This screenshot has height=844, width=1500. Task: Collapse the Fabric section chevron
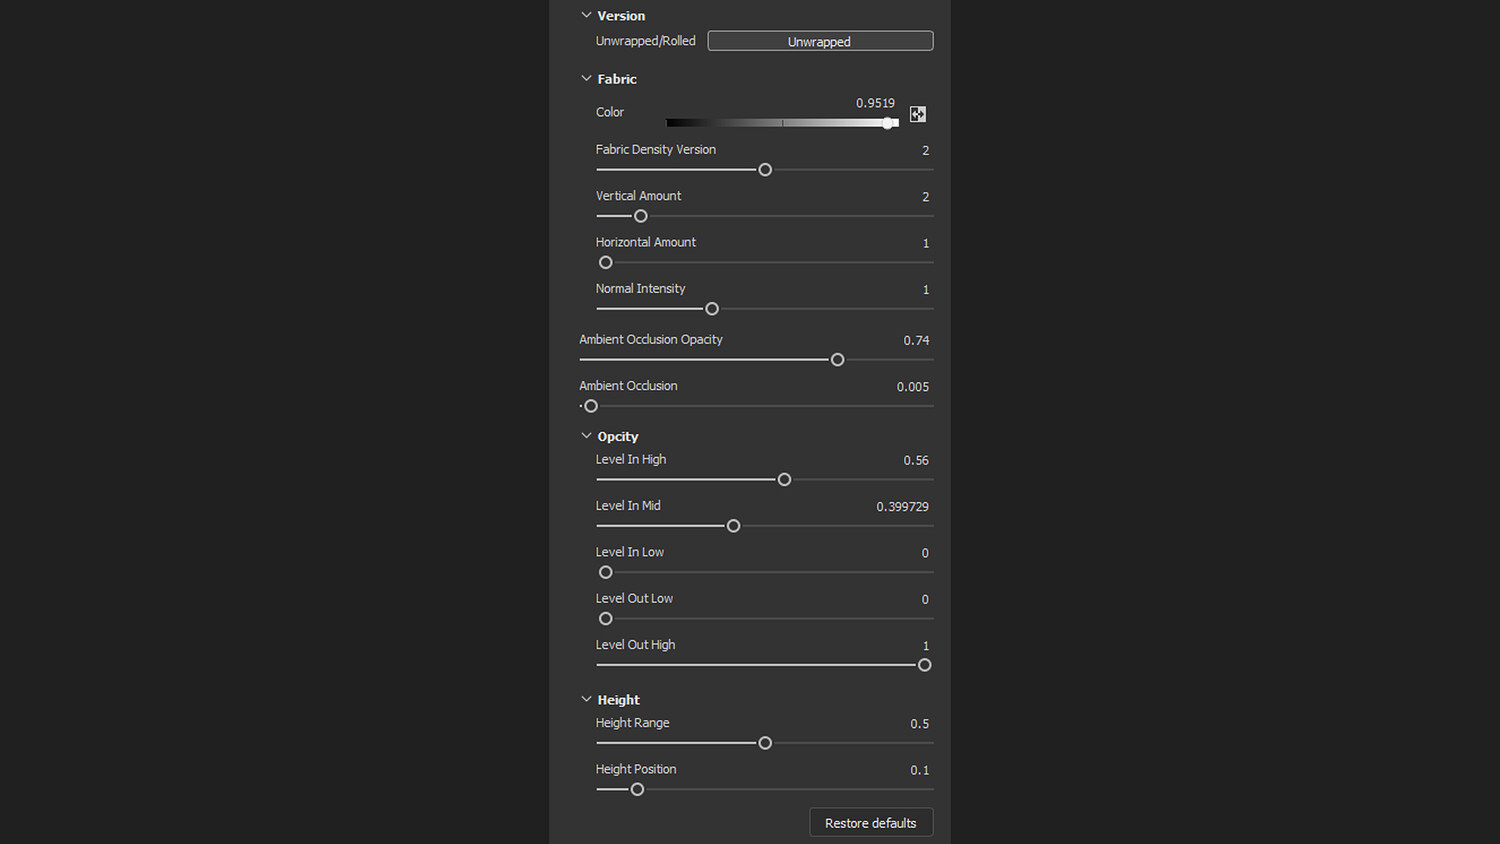(587, 79)
